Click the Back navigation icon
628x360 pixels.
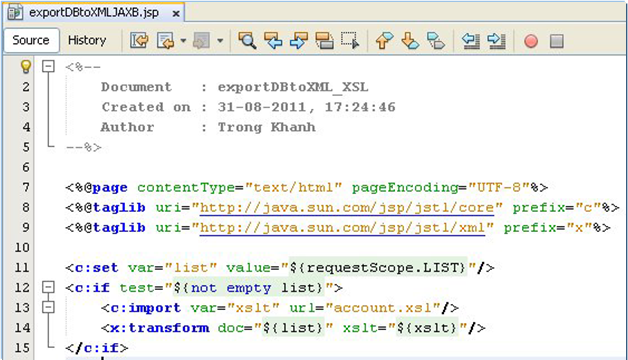[165, 41]
